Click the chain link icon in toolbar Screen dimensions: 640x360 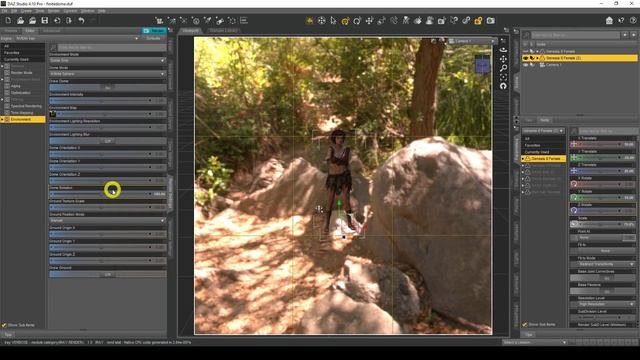[466, 20]
